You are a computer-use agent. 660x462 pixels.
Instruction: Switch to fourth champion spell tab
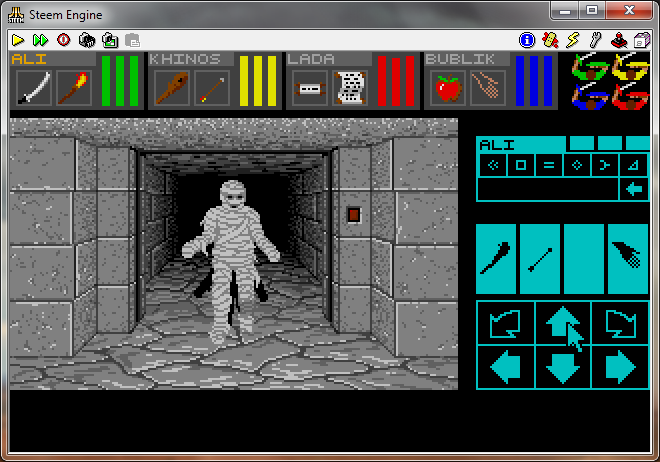tap(638, 143)
